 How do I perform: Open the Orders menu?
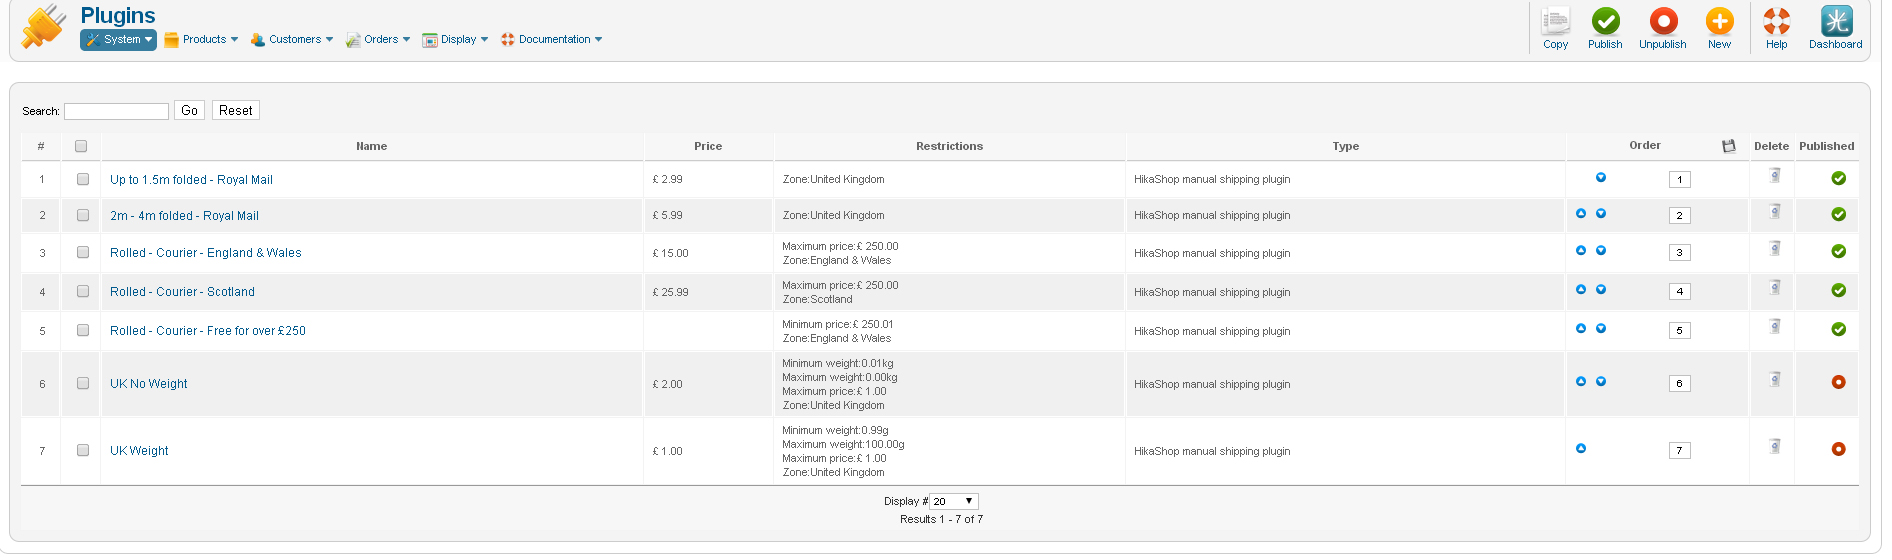pyautogui.click(x=379, y=40)
